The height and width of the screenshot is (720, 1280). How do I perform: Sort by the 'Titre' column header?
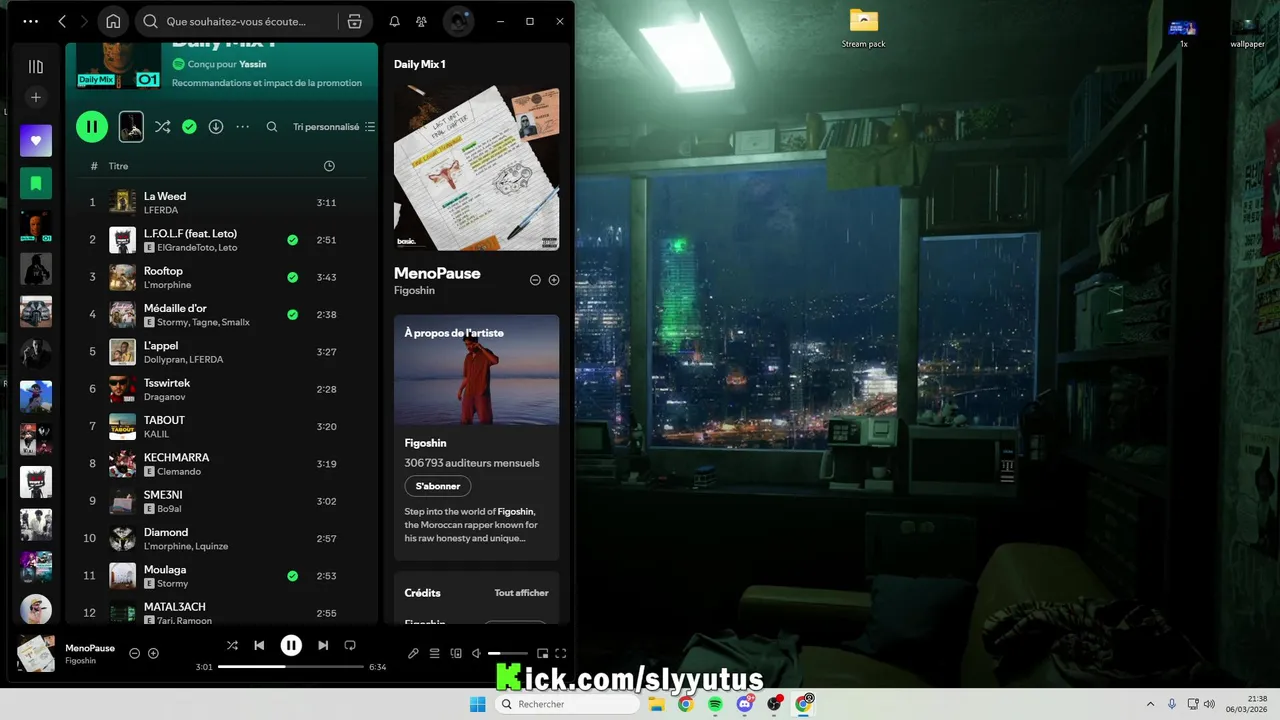point(118,166)
